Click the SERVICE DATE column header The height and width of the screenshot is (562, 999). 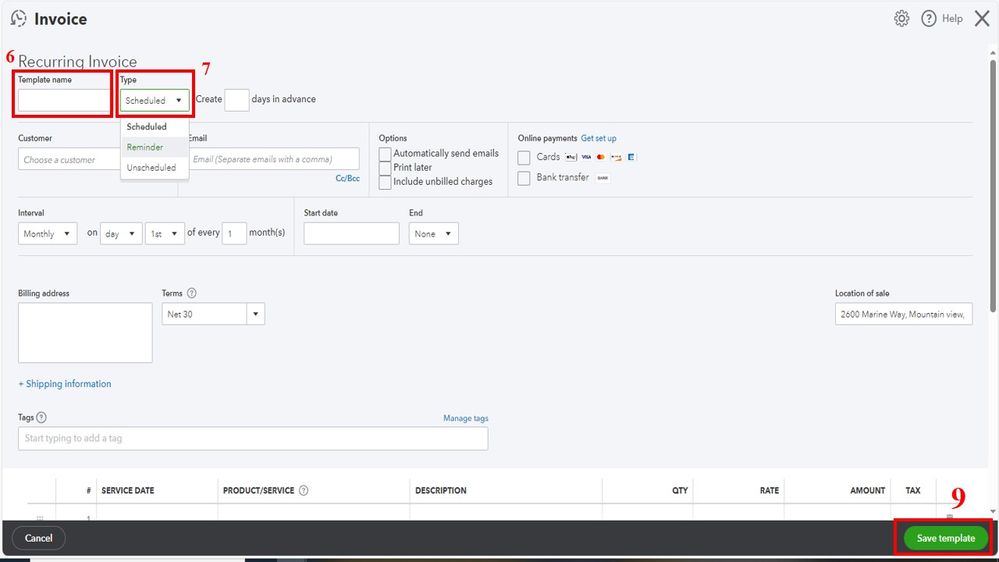[127, 491]
